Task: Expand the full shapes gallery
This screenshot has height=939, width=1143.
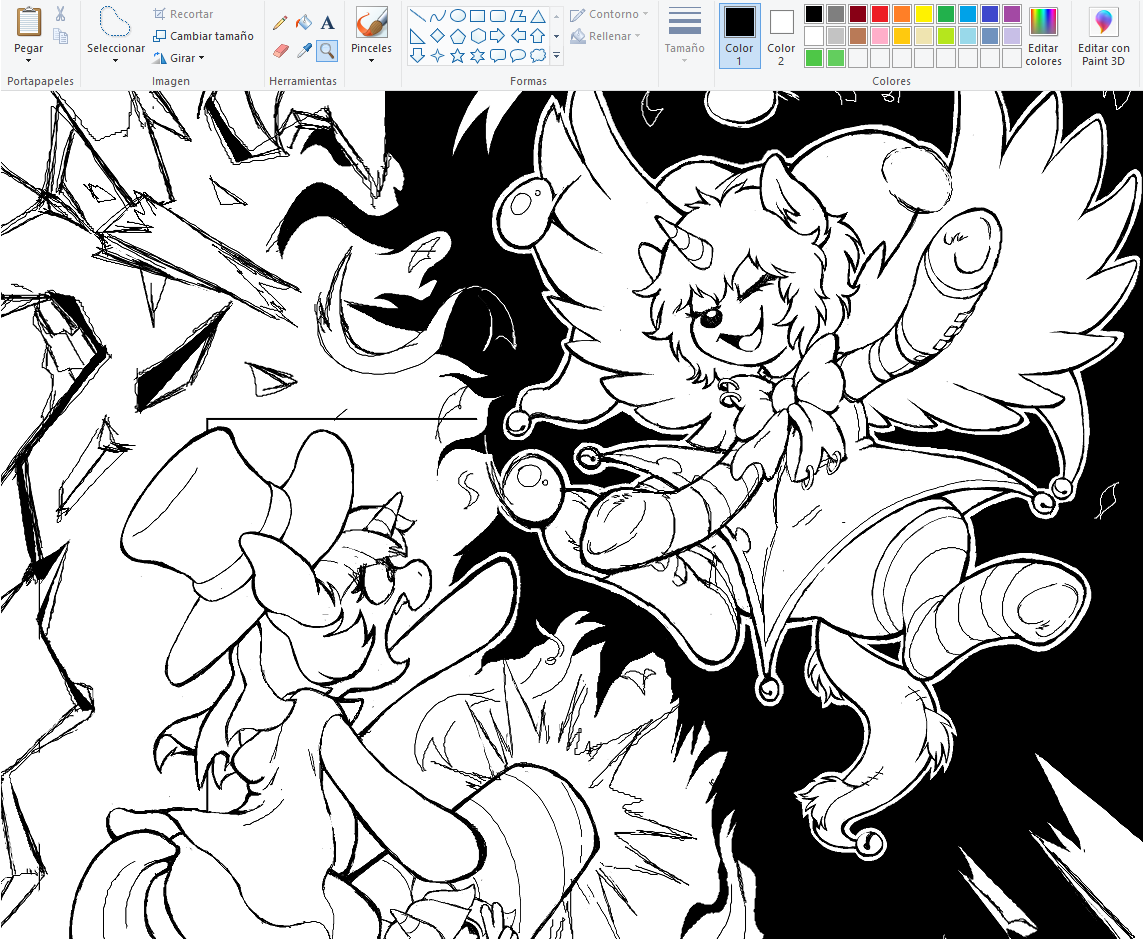Action: pos(557,55)
